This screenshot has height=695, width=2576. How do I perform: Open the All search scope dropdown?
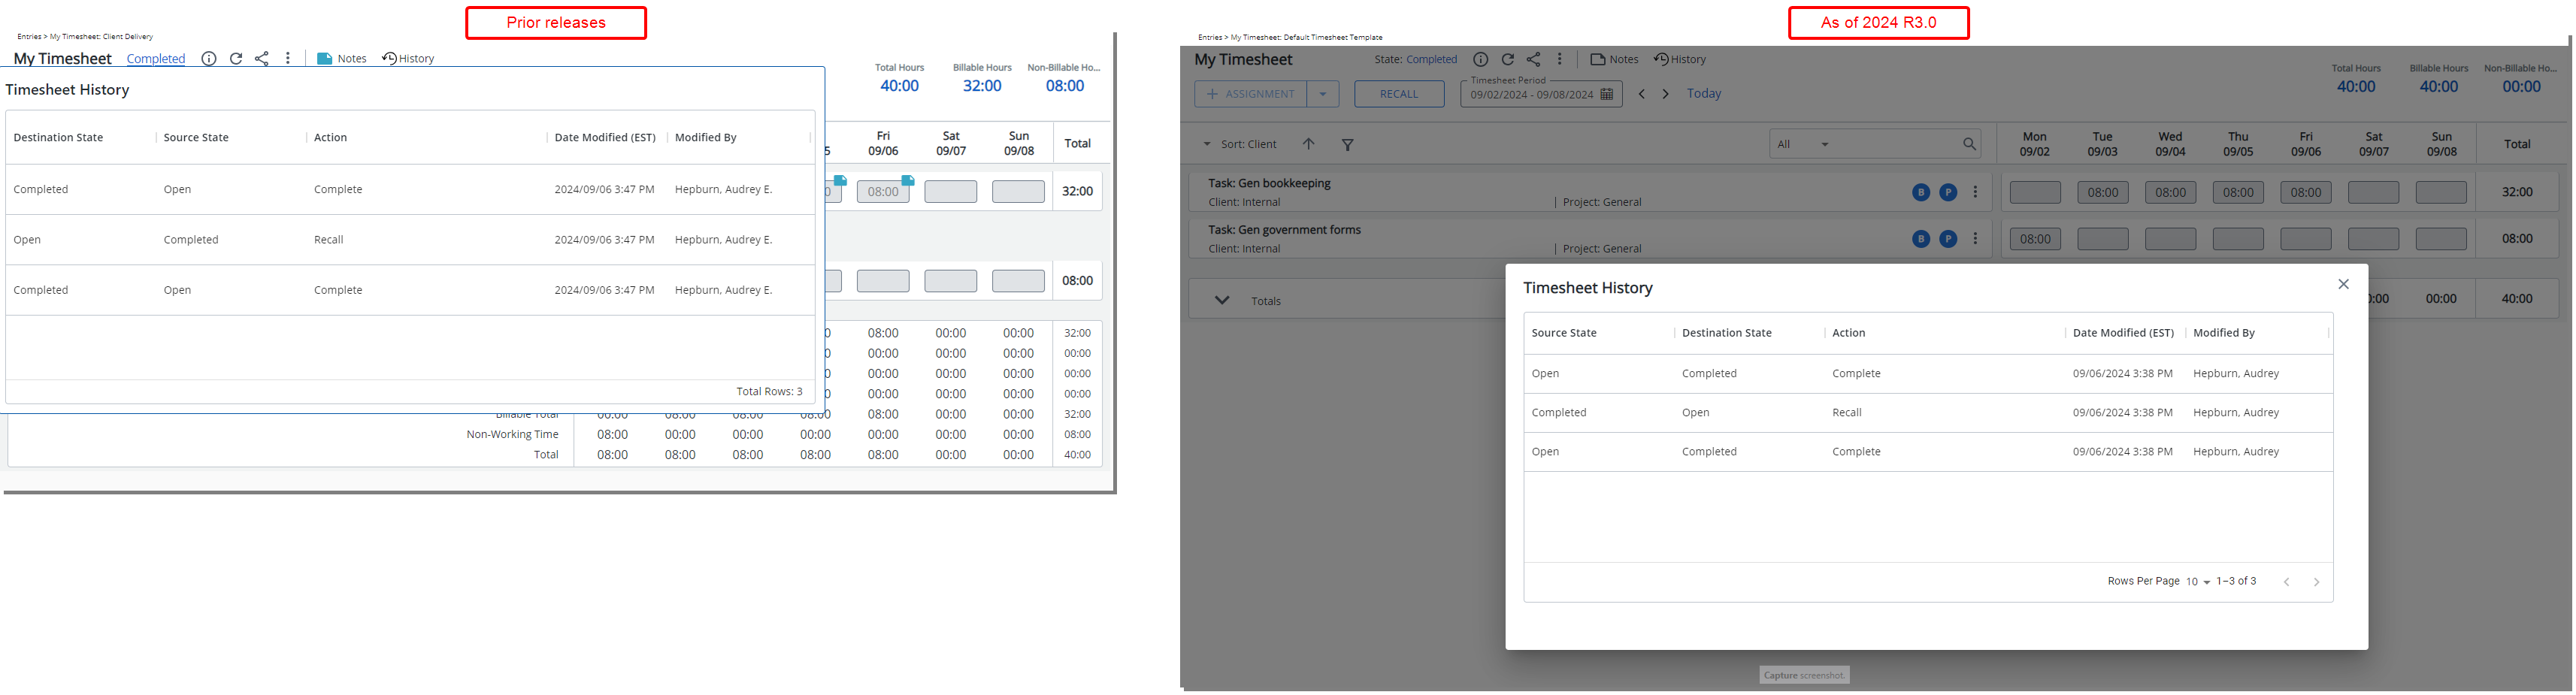[x=1803, y=144]
